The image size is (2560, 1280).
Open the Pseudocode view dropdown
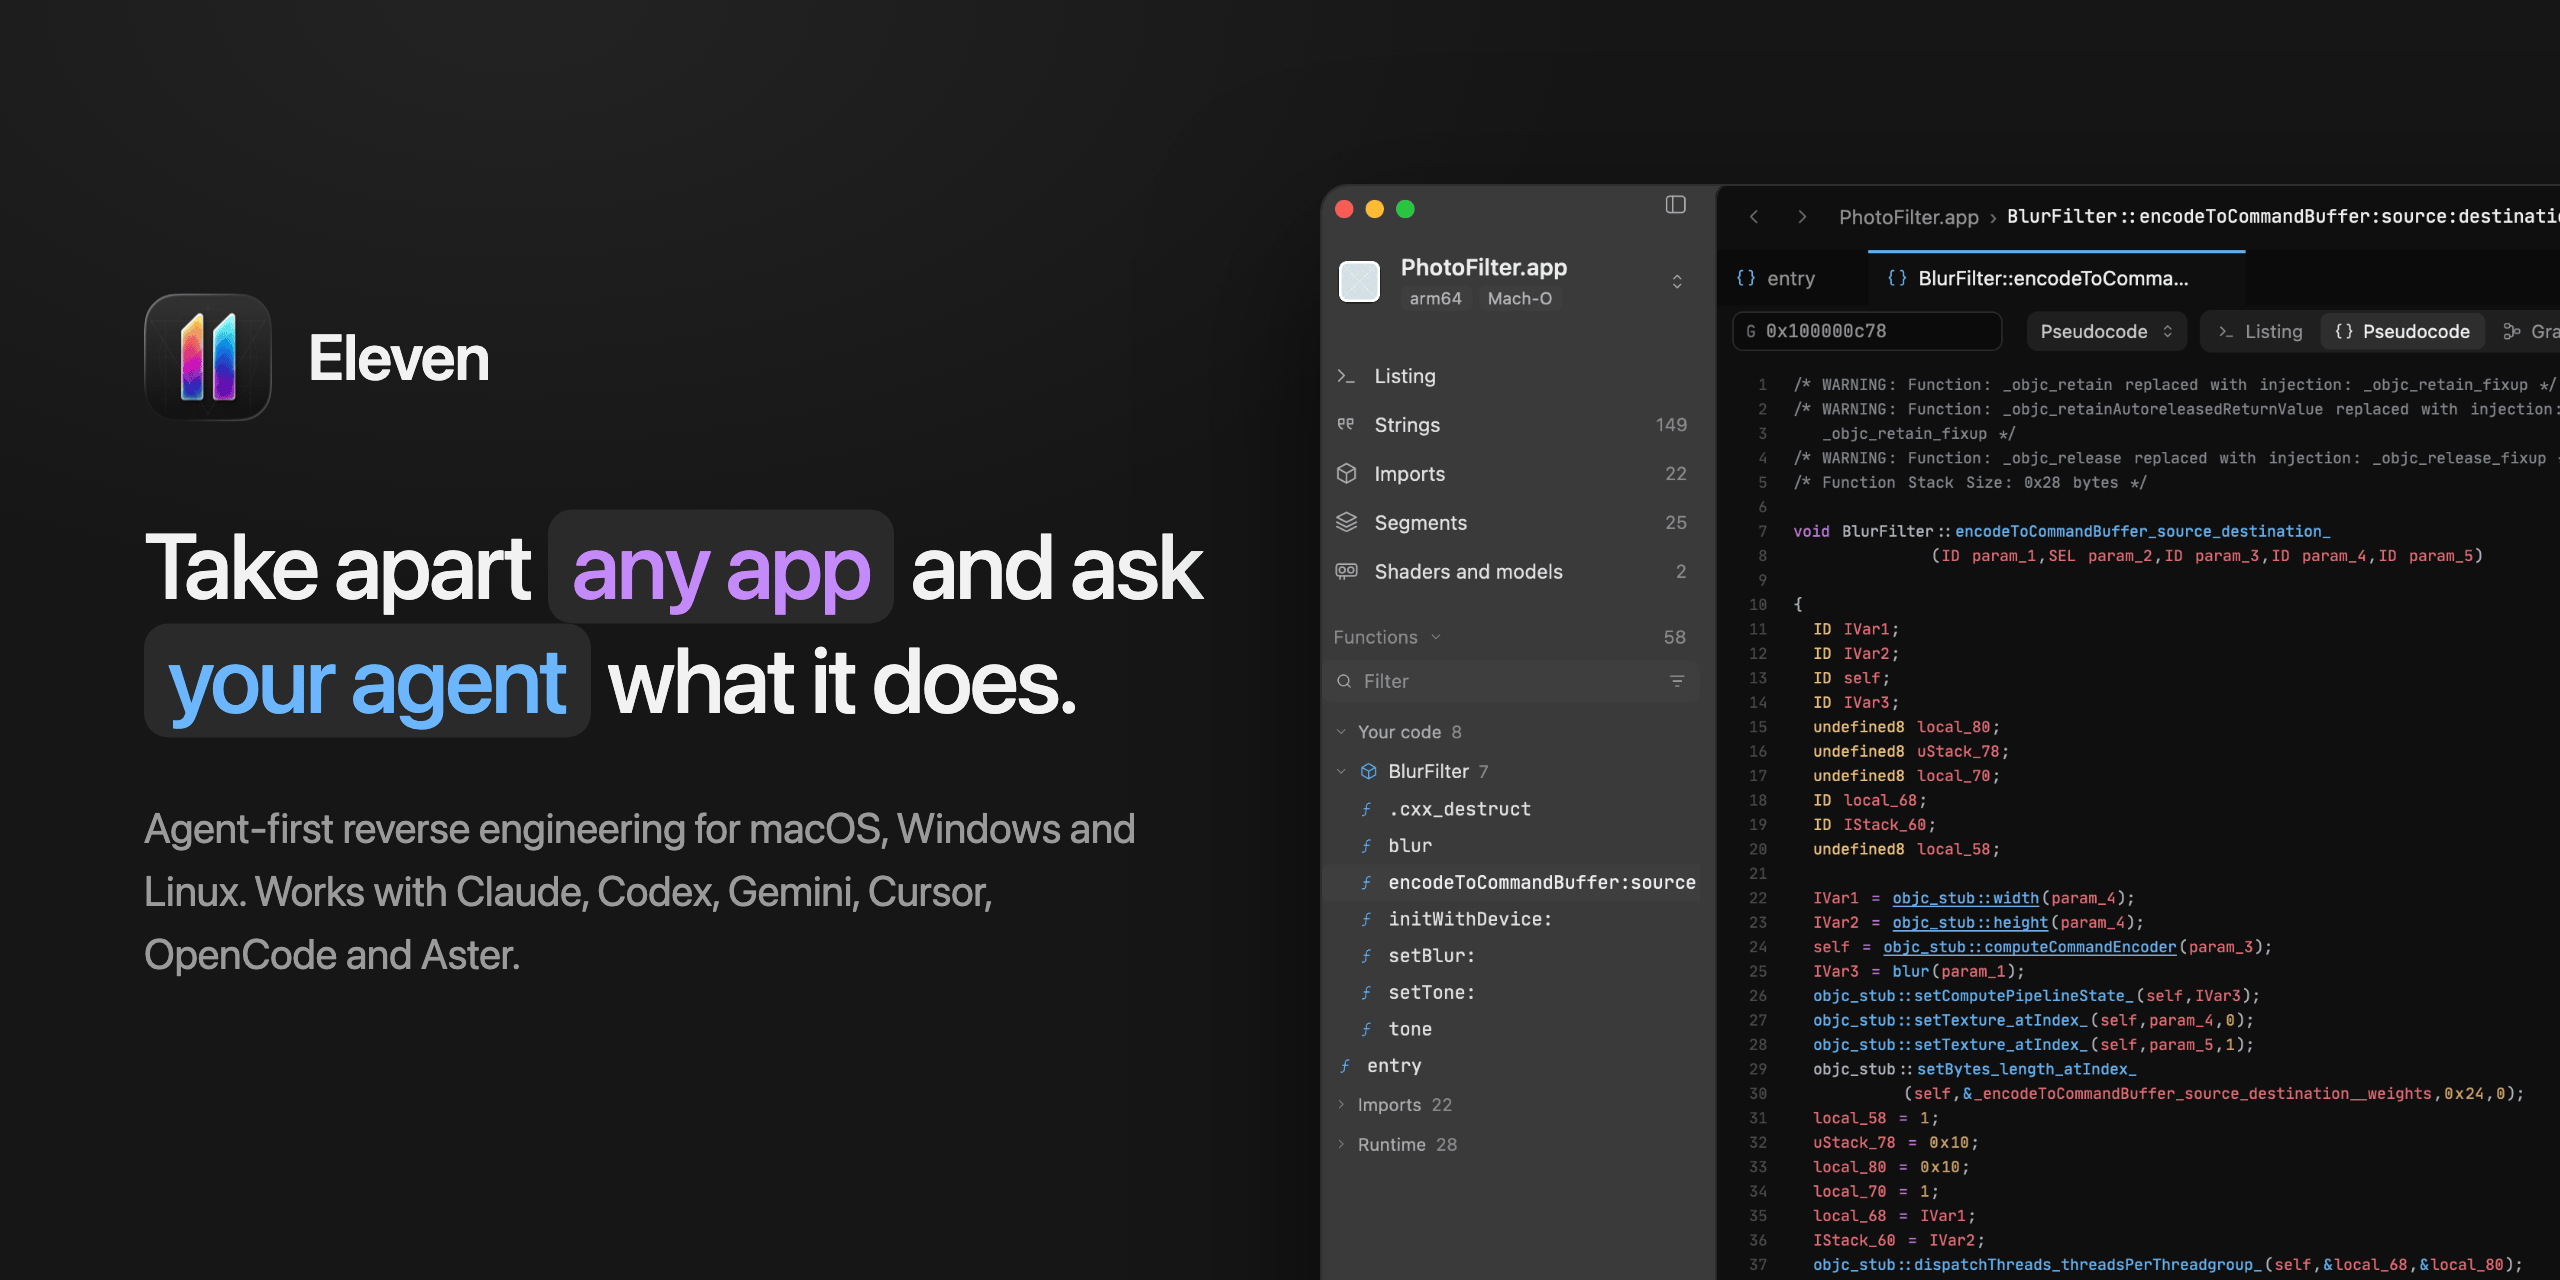click(2106, 332)
